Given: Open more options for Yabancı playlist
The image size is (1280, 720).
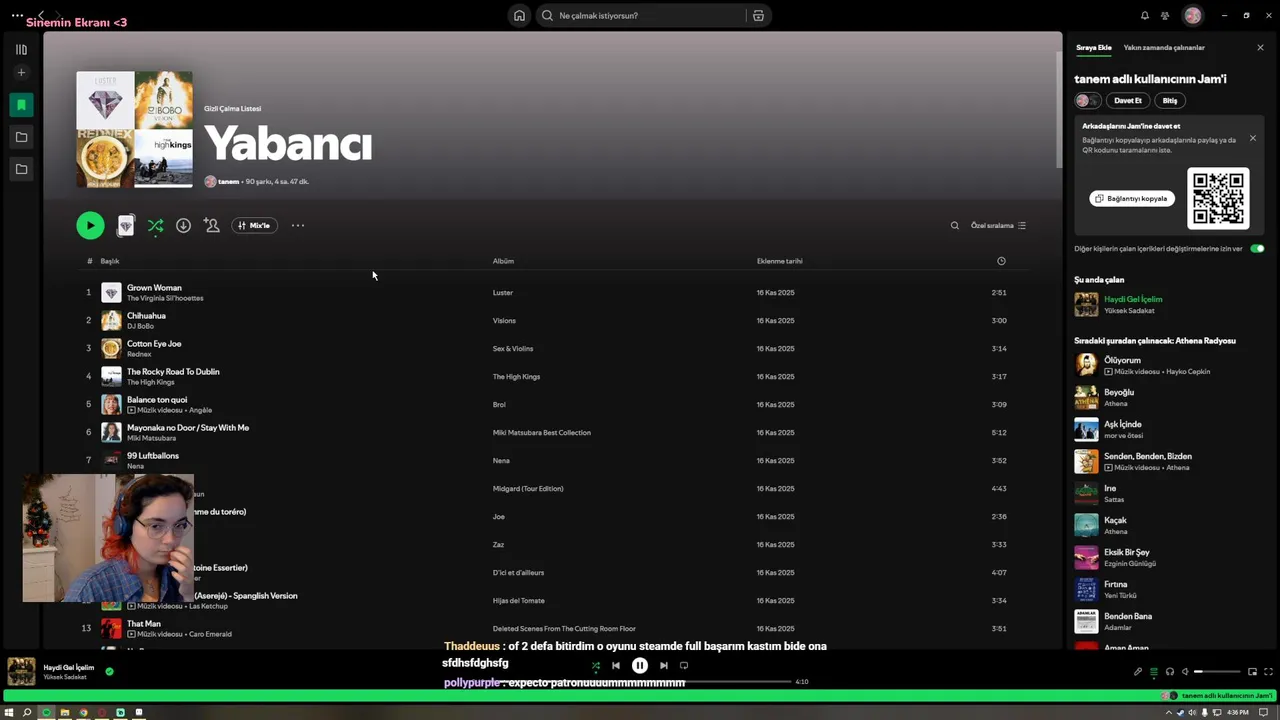Looking at the screenshot, I should click(297, 225).
